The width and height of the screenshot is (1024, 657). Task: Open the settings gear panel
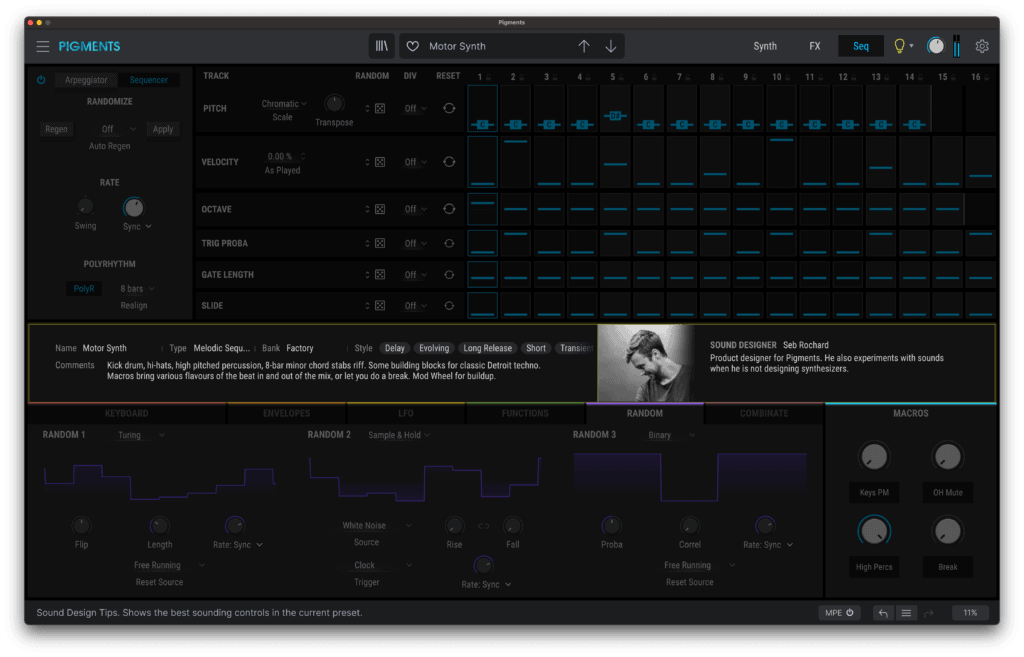(x=982, y=46)
